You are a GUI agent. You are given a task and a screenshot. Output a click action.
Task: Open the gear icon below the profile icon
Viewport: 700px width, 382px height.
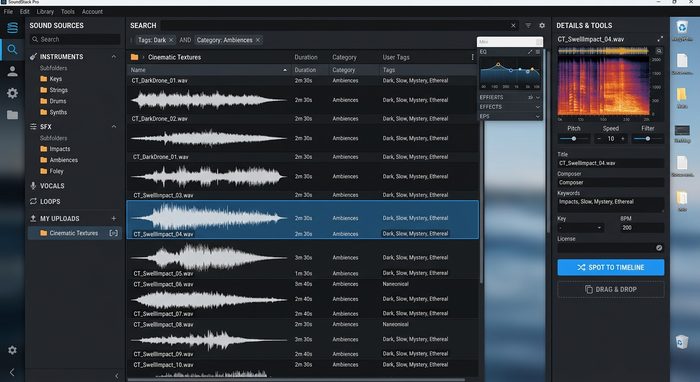coord(12,93)
